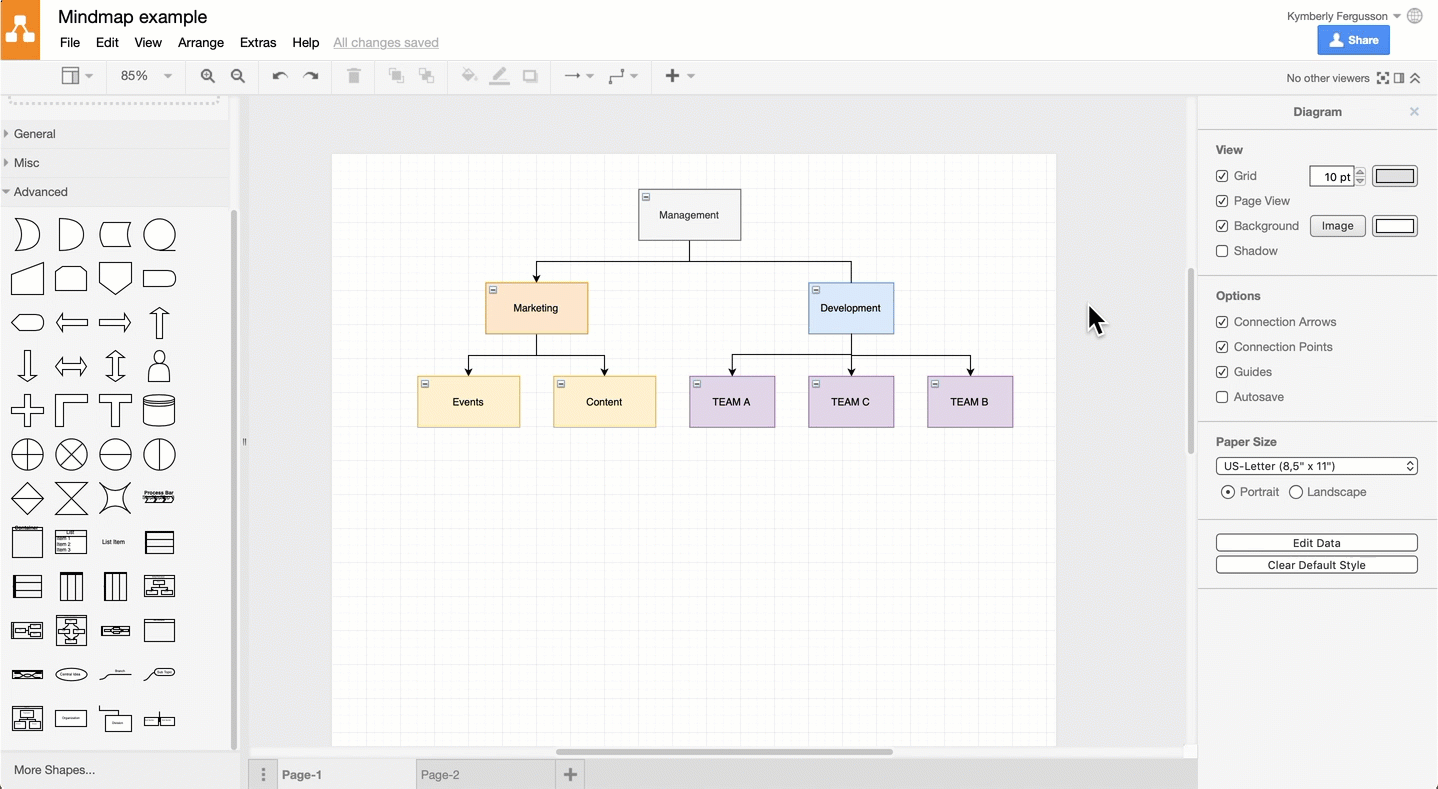
Task: Click the blue Share button
Action: click(1353, 40)
